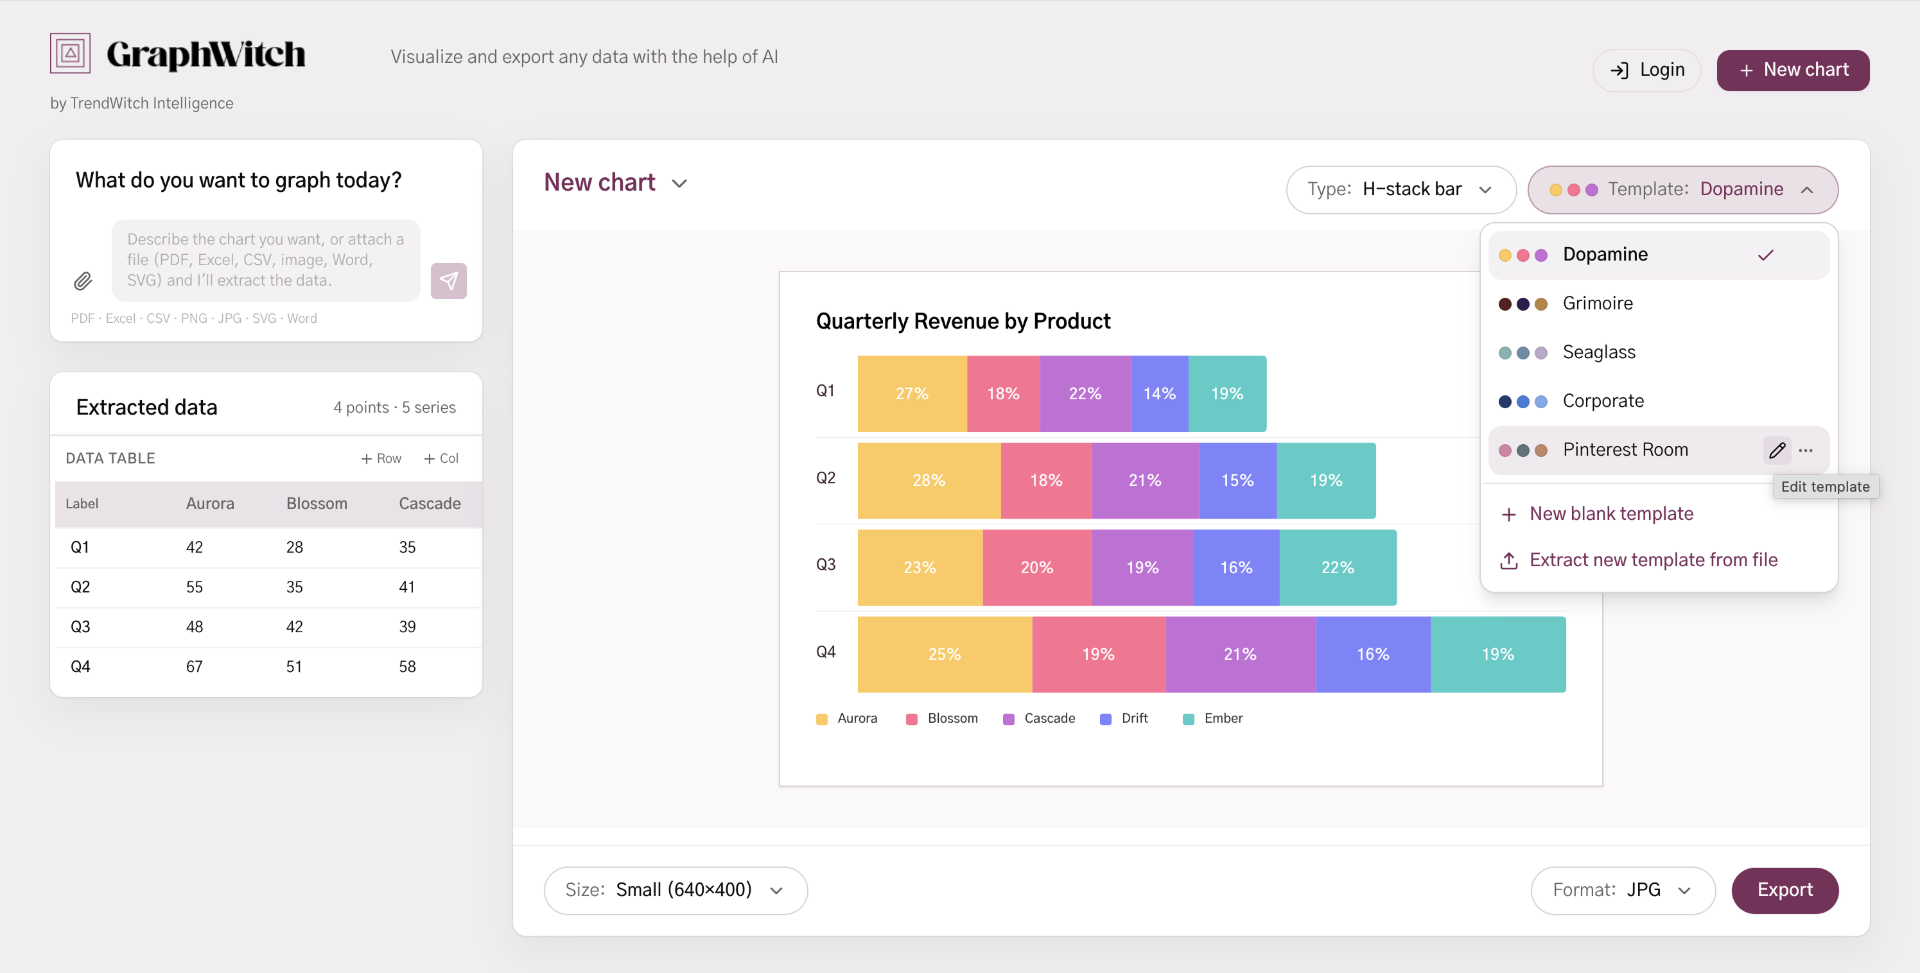Click the Blossom legend swatch
1920x973 pixels.
(x=912, y=719)
